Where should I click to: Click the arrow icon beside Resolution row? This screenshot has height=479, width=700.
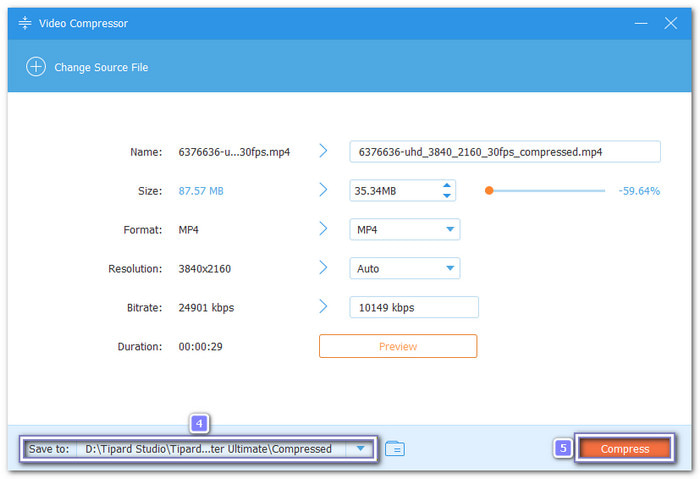323,268
